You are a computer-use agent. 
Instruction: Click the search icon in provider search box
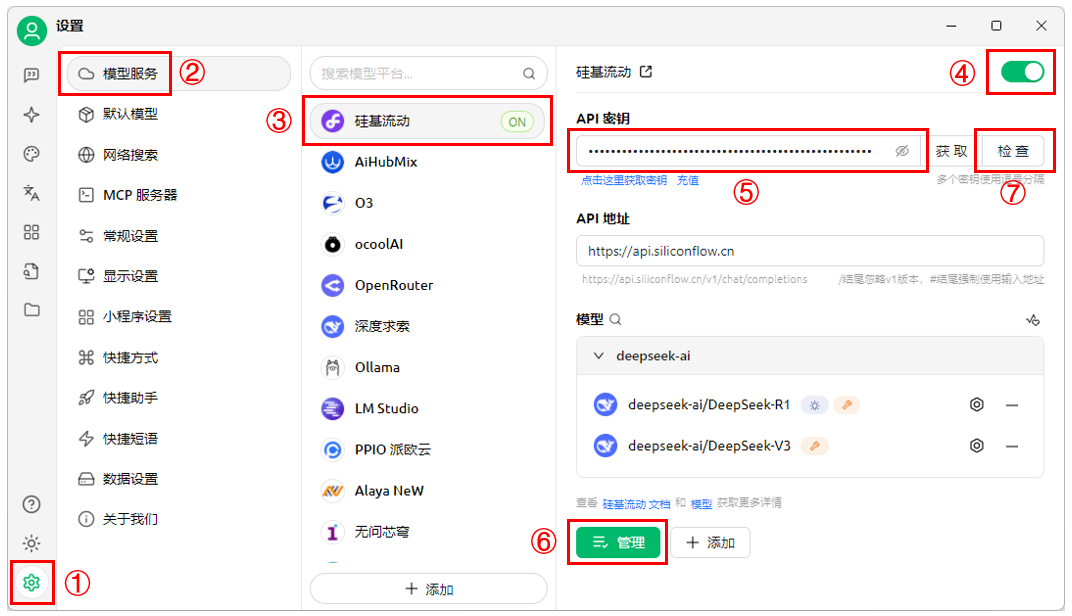(x=529, y=74)
